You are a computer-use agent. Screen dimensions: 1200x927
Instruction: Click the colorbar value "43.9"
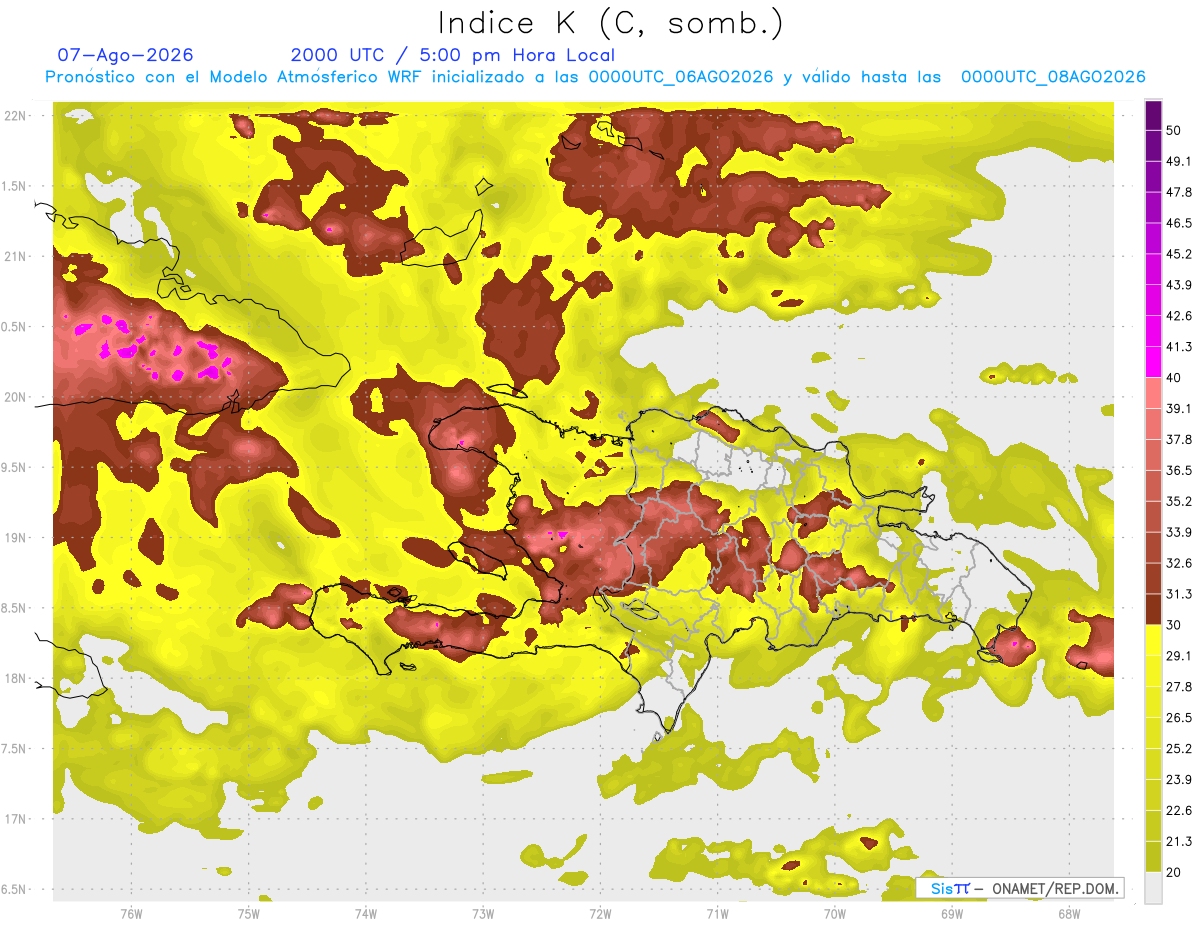1179,285
